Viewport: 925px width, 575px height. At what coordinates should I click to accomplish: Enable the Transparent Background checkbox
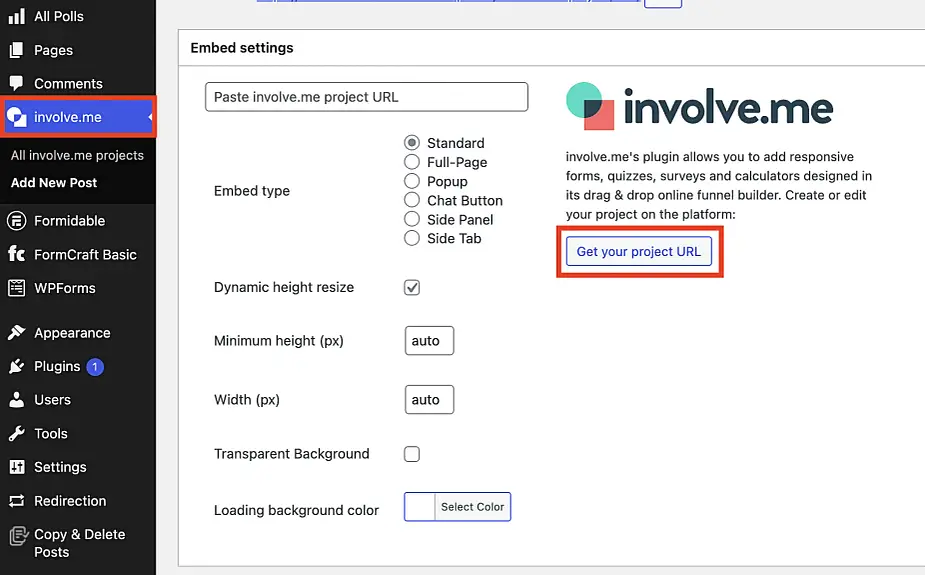412,454
